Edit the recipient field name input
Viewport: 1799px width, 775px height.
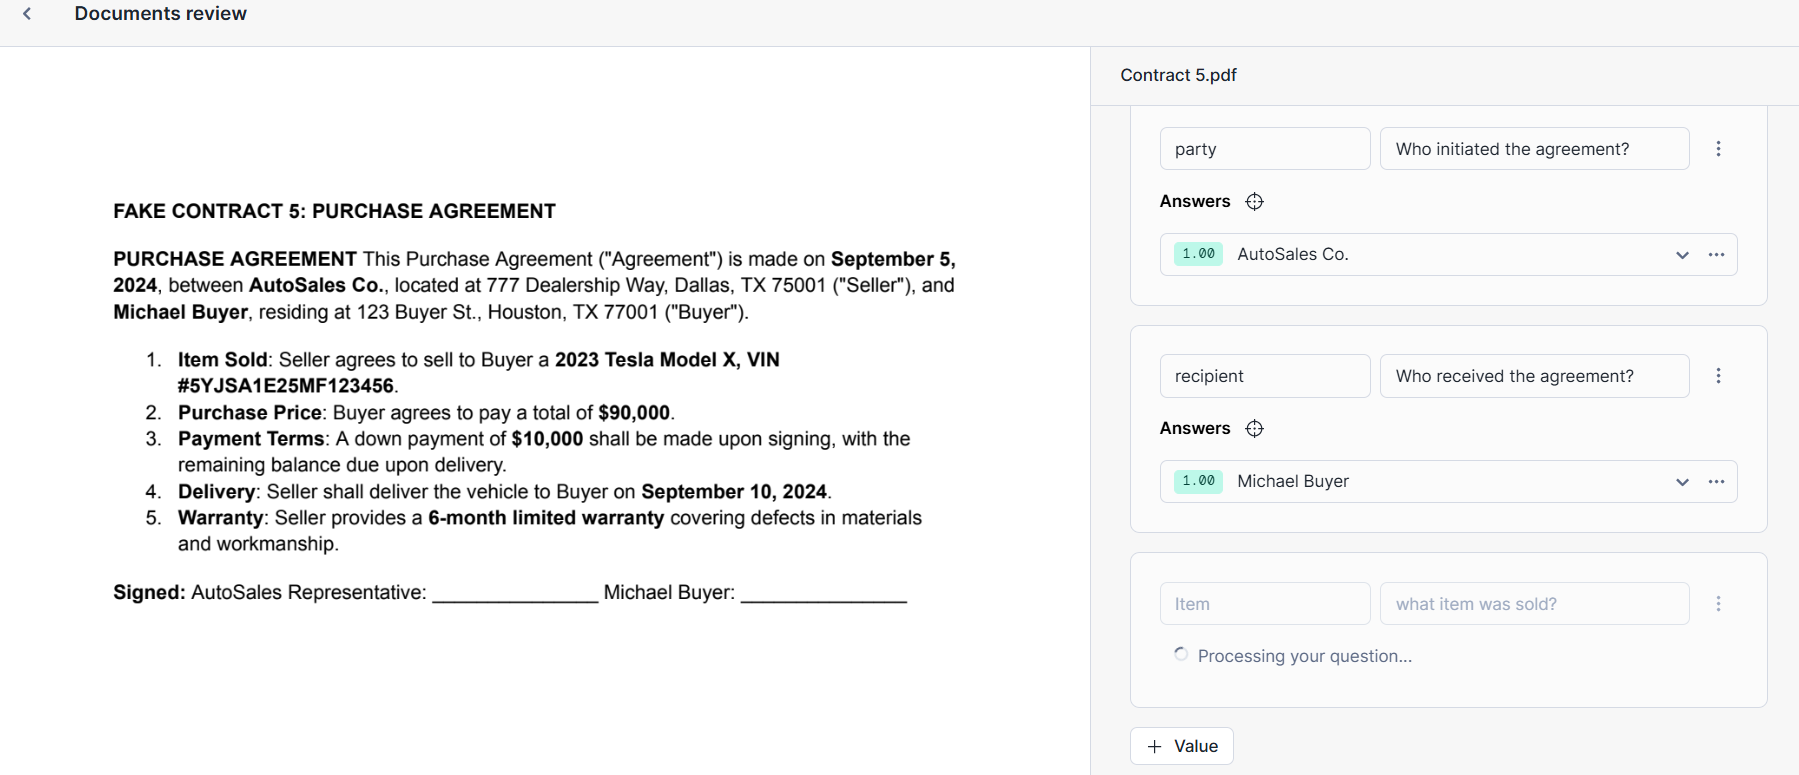pyautogui.click(x=1264, y=376)
